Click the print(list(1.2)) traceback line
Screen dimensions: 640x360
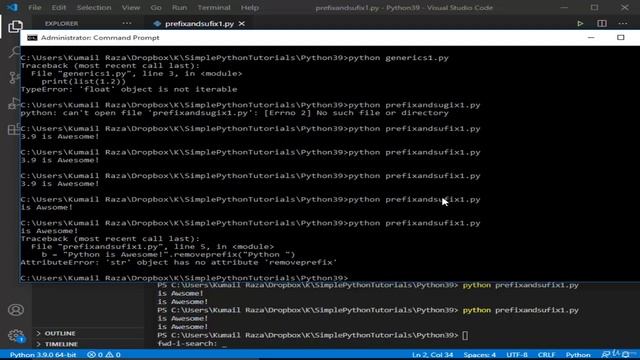(84, 81)
